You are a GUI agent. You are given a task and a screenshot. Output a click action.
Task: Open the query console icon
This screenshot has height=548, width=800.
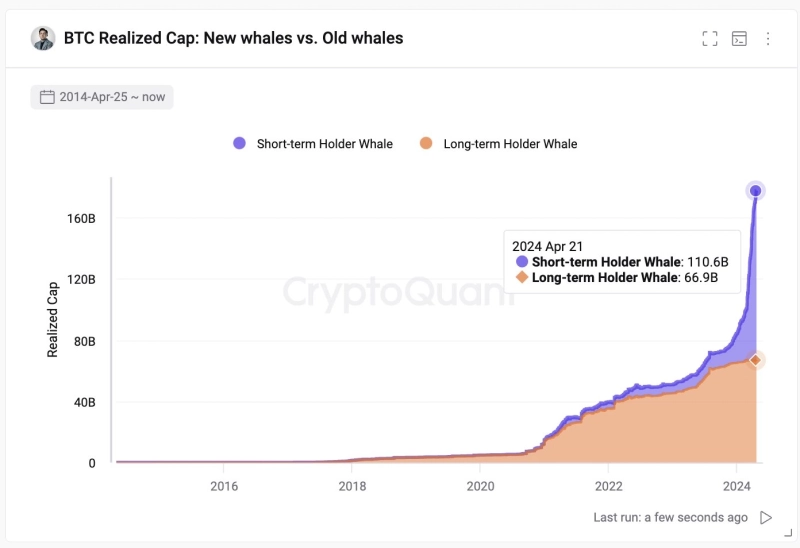coord(739,38)
